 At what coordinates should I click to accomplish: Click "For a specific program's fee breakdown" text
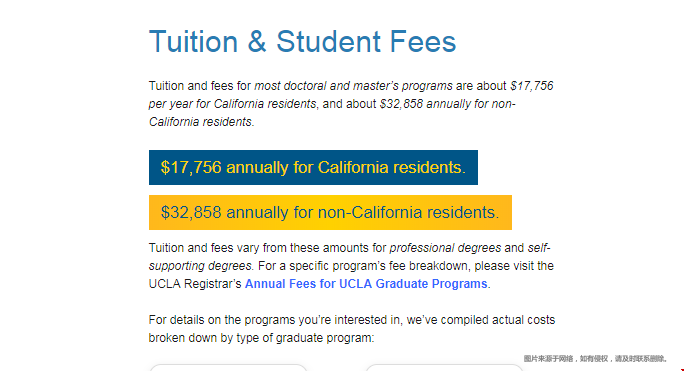(364, 266)
